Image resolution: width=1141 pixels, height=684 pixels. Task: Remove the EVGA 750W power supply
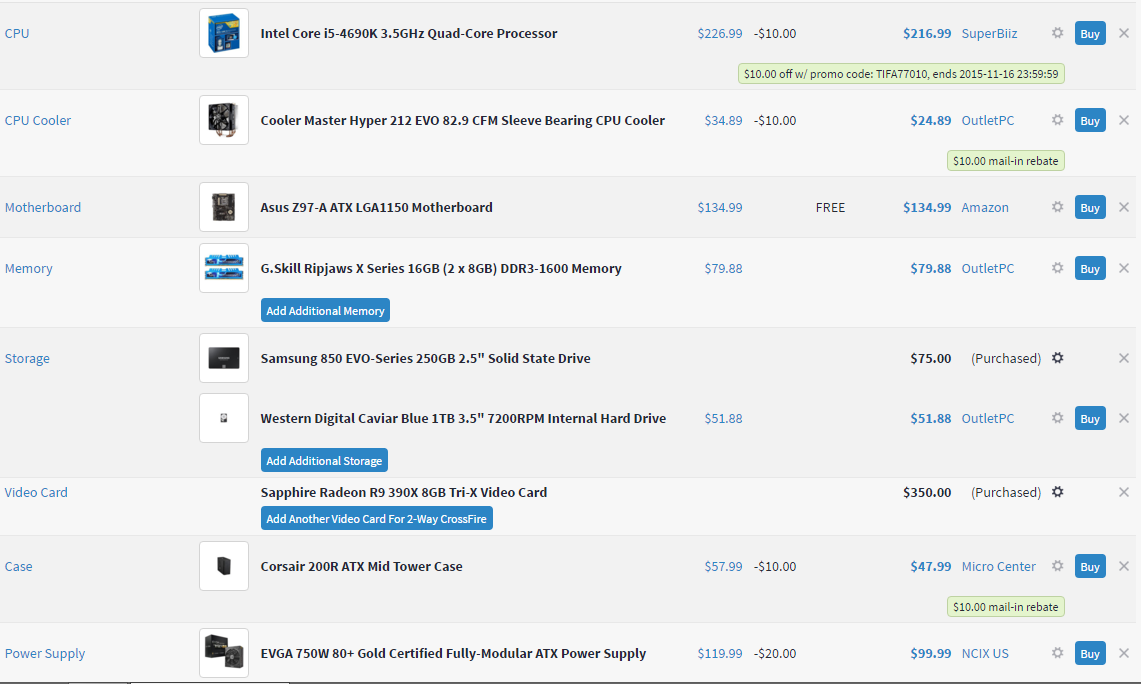(x=1124, y=653)
